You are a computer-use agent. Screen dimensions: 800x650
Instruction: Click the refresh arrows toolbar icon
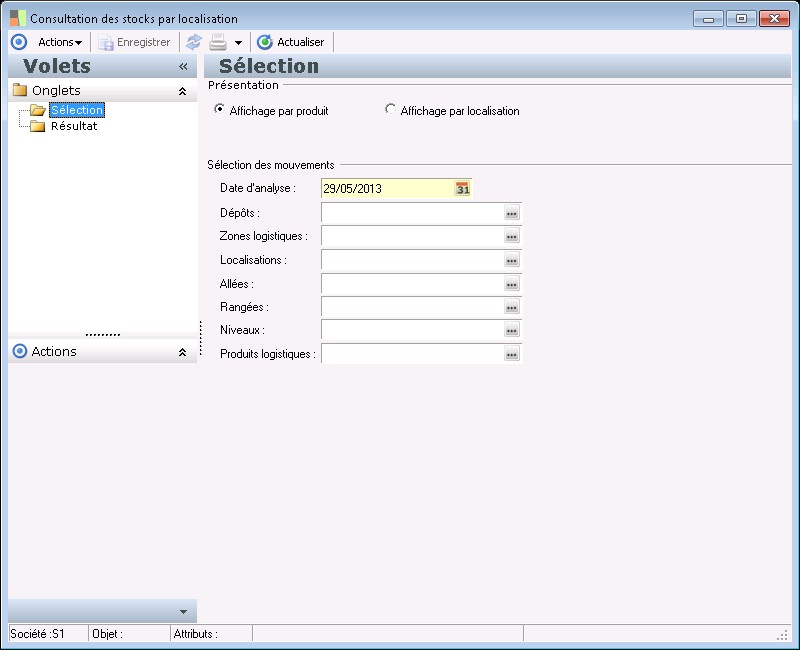[193, 42]
